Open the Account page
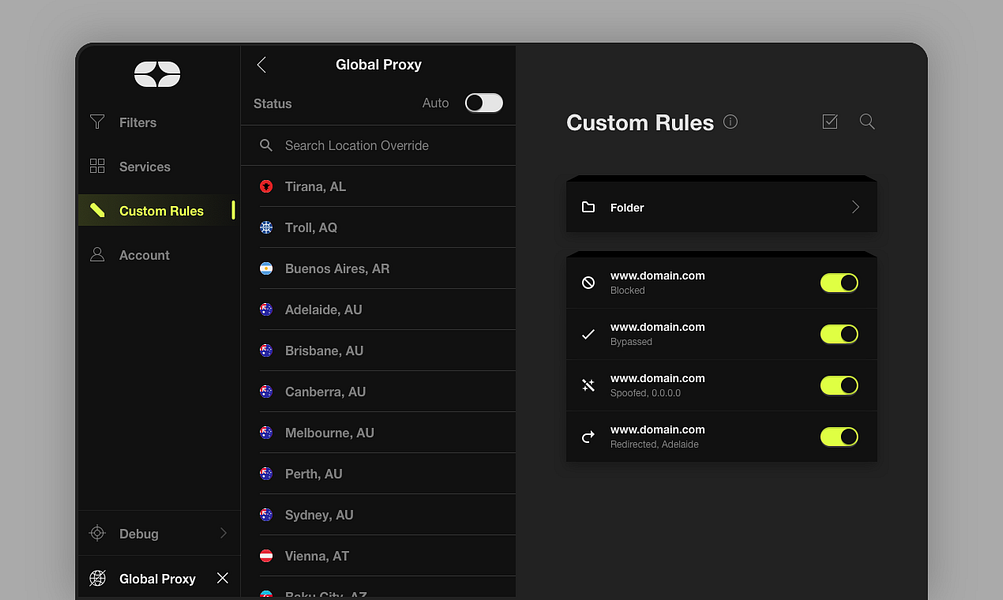The height and width of the screenshot is (600, 1003). coord(144,255)
